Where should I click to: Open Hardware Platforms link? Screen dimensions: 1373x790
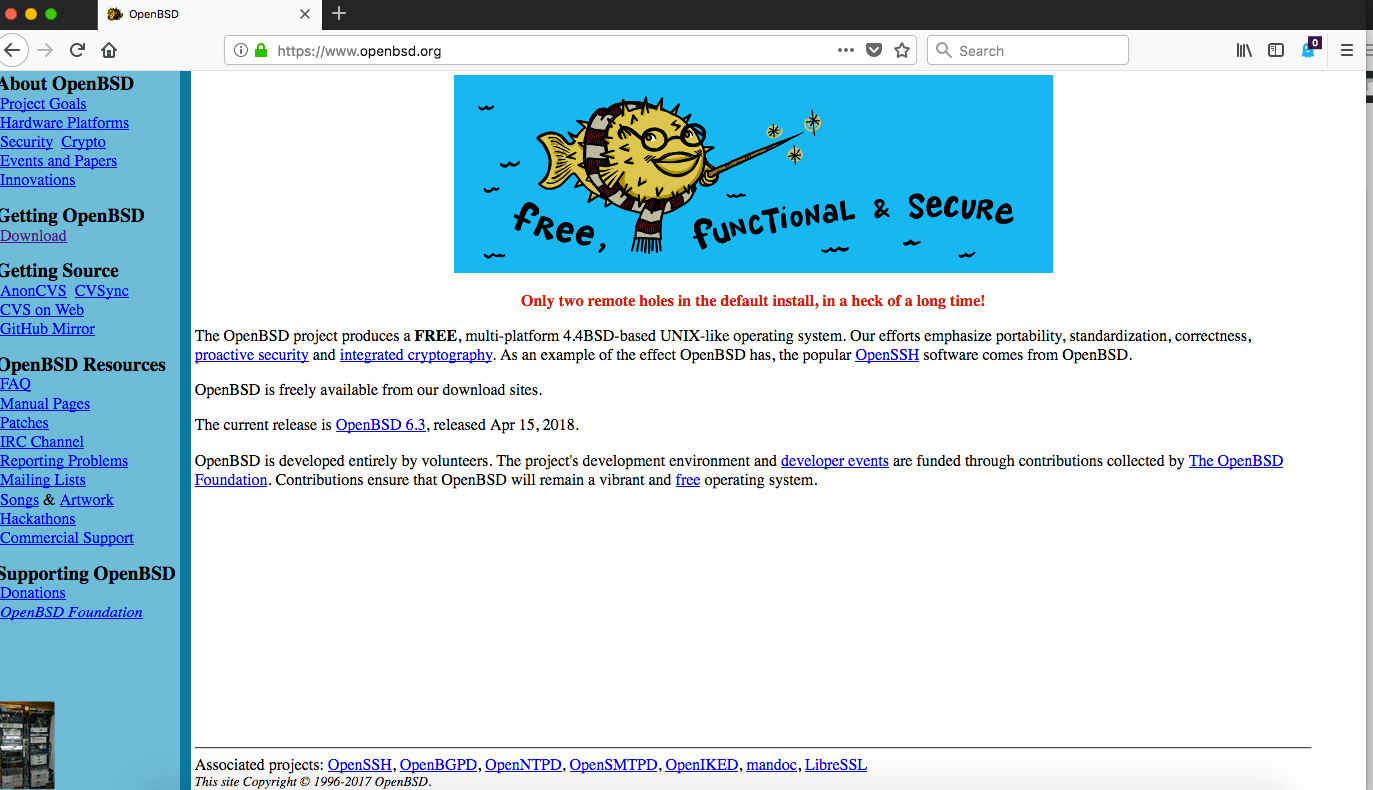[64, 123]
